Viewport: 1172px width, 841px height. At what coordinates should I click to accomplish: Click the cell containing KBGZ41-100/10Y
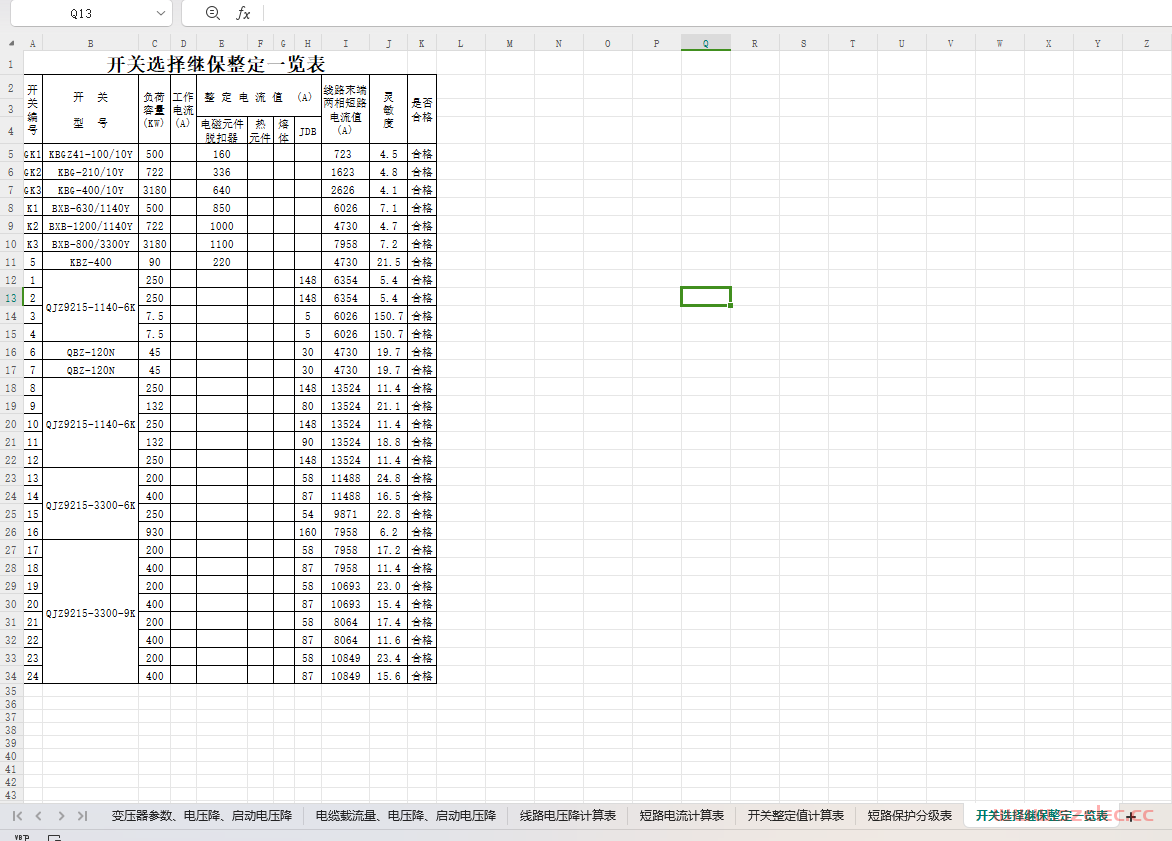coord(90,154)
